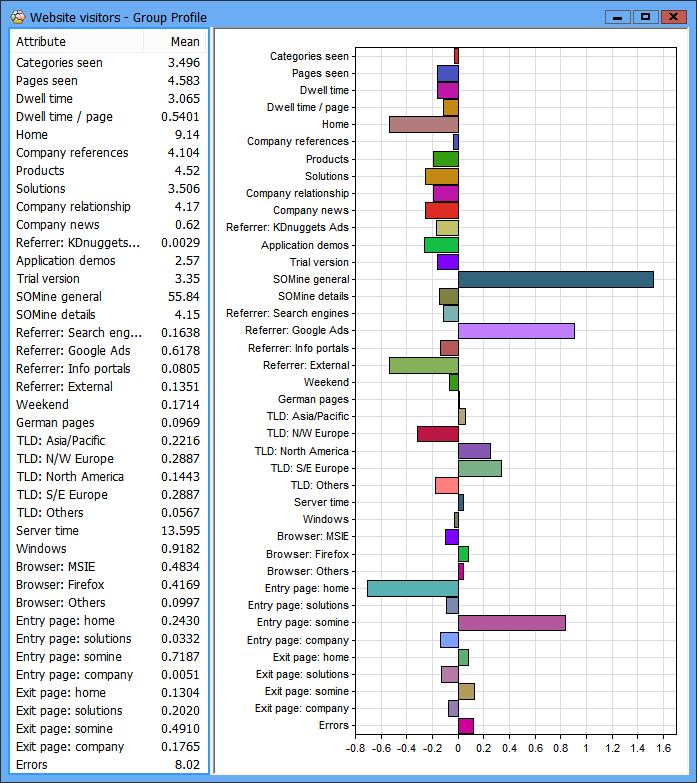The width and height of the screenshot is (697, 783).
Task: Click the Home bar in chart
Action: [x=423, y=124]
